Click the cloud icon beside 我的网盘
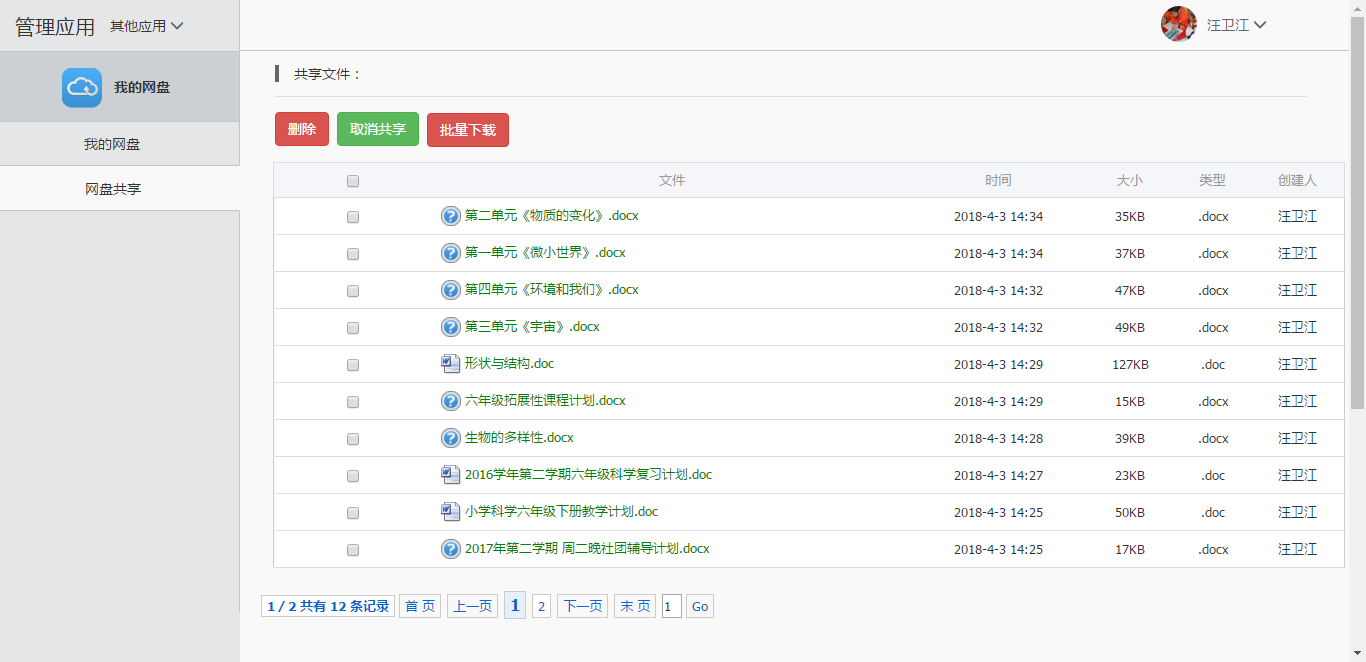 (81, 88)
